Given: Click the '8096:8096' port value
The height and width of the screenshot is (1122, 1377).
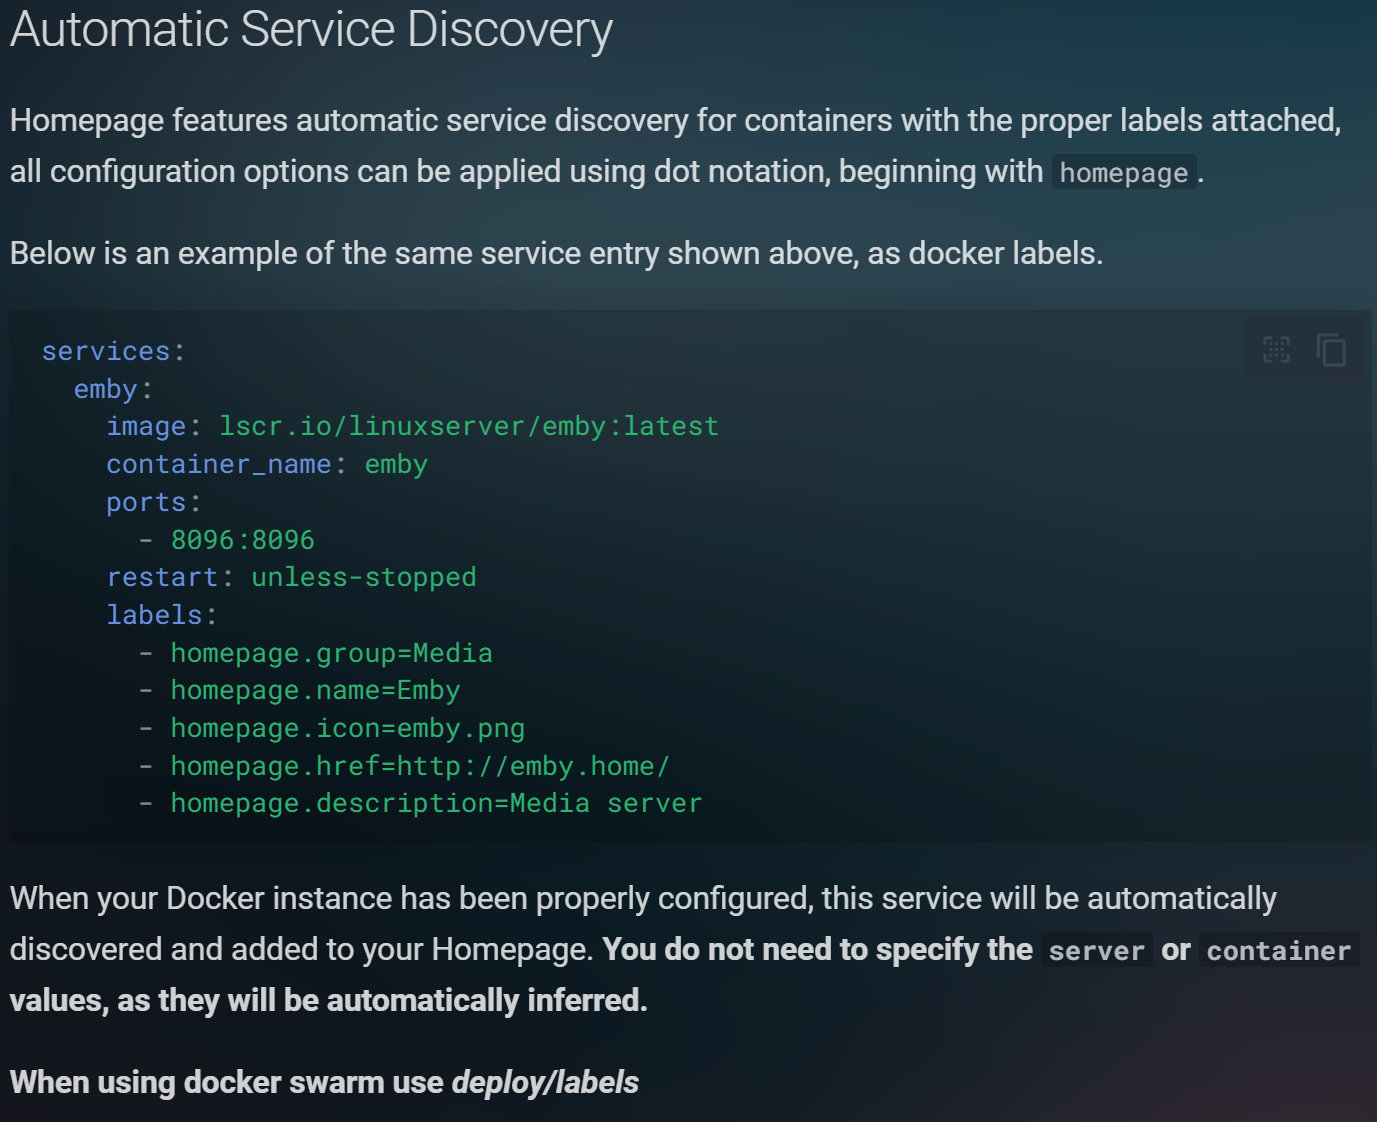Looking at the screenshot, I should point(243,540).
